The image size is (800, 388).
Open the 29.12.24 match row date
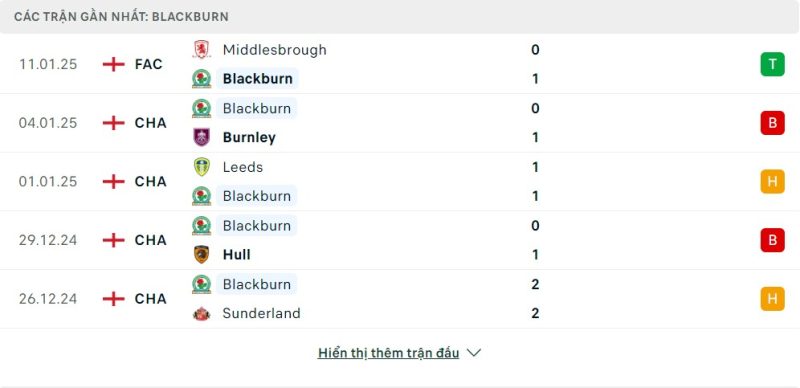point(48,240)
